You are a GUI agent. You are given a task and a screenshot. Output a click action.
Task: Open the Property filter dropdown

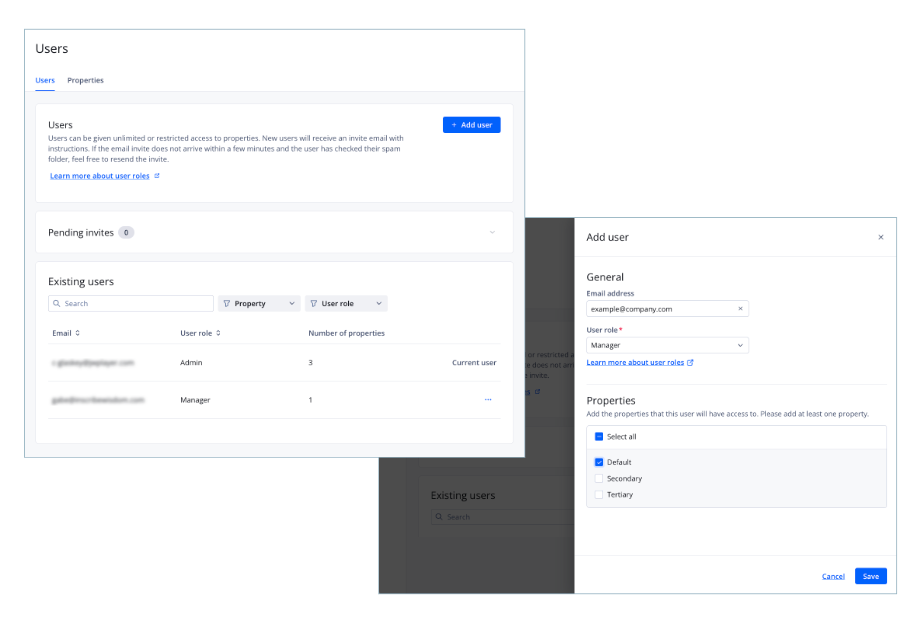pos(258,303)
